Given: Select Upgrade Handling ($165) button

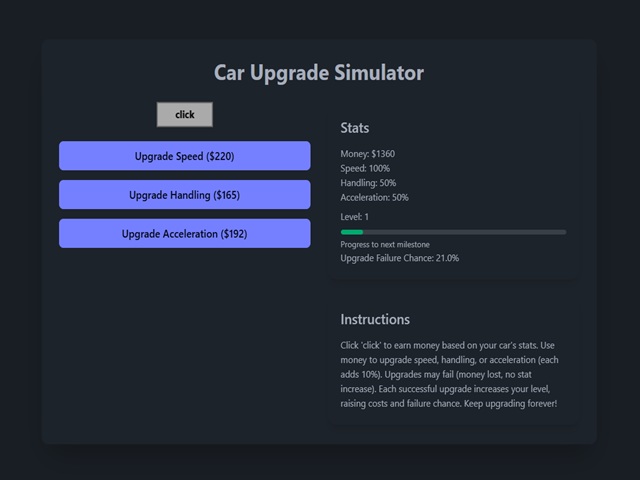Looking at the screenshot, I should (x=184, y=195).
